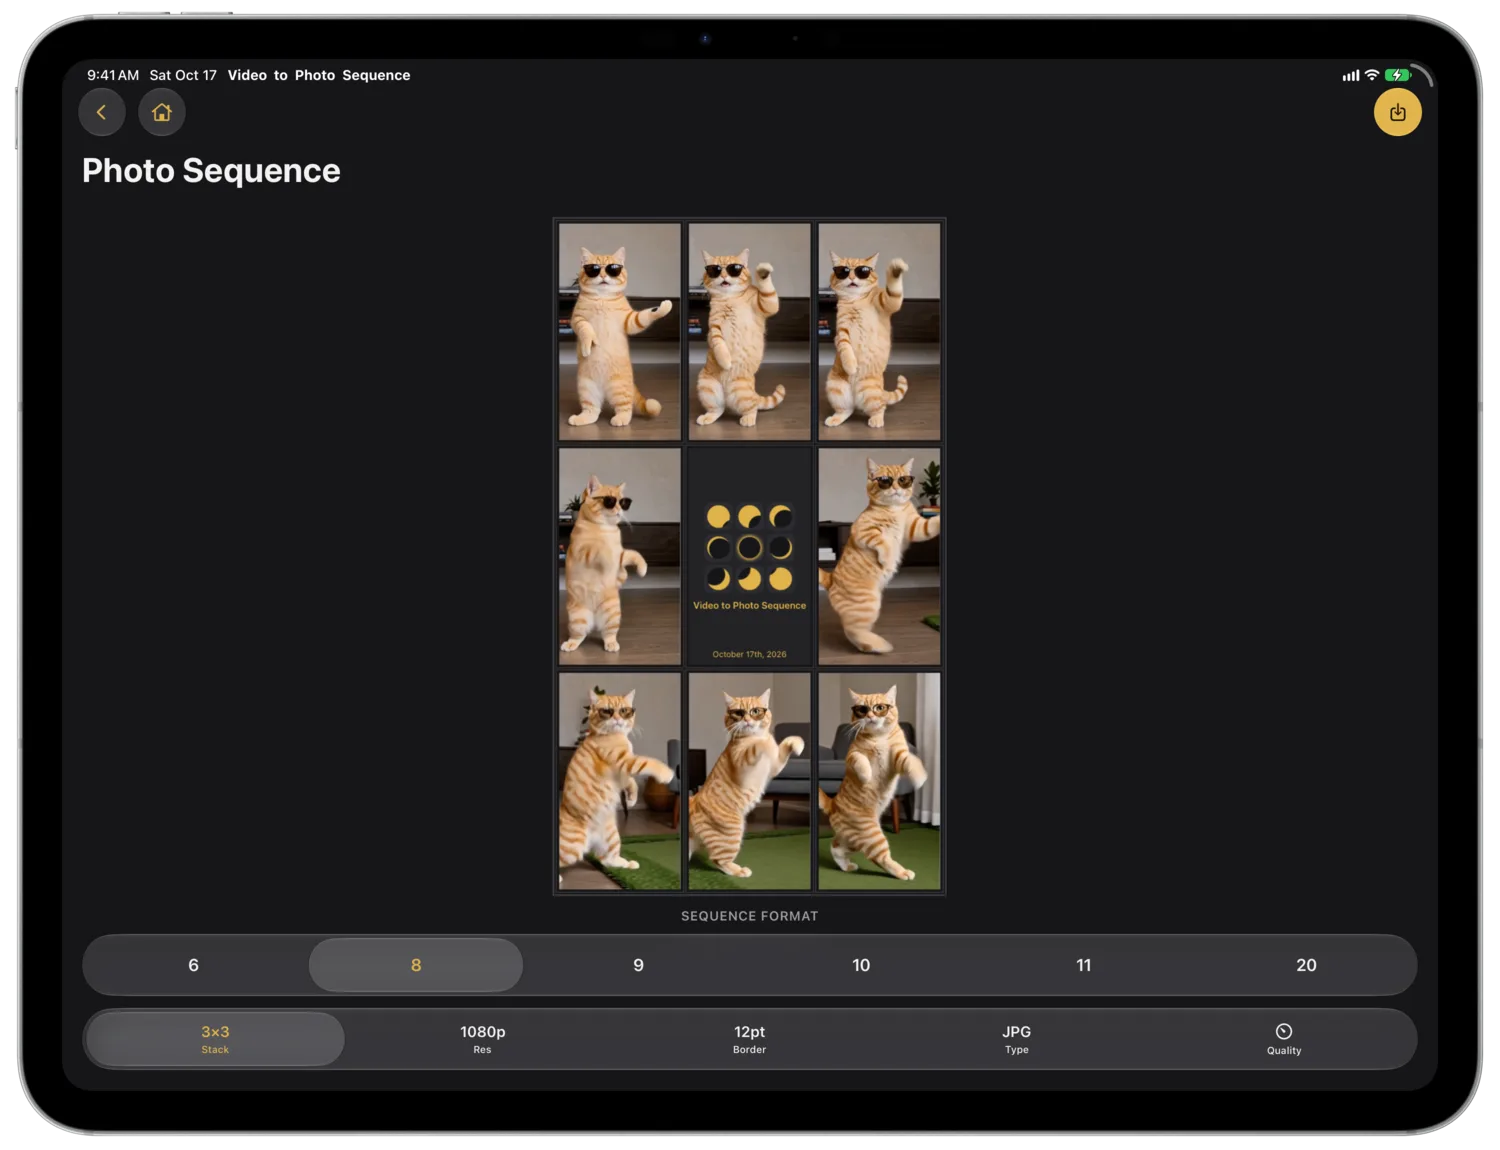Select sequence format 20

[1306, 965]
